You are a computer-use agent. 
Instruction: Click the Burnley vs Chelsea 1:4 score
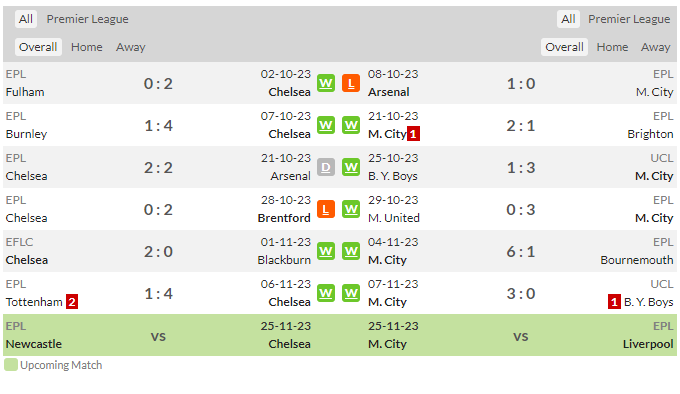(158, 126)
